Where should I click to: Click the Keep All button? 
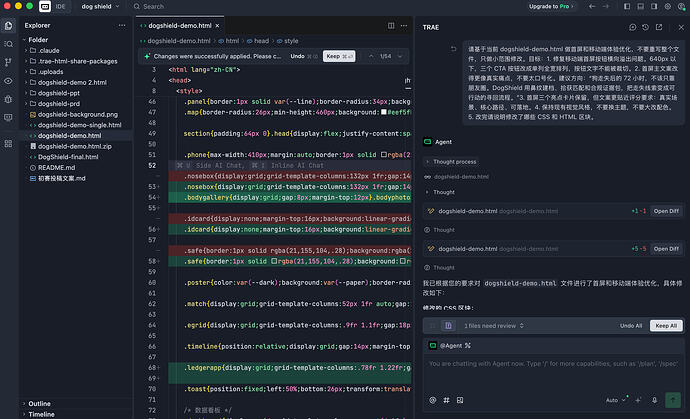click(666, 326)
